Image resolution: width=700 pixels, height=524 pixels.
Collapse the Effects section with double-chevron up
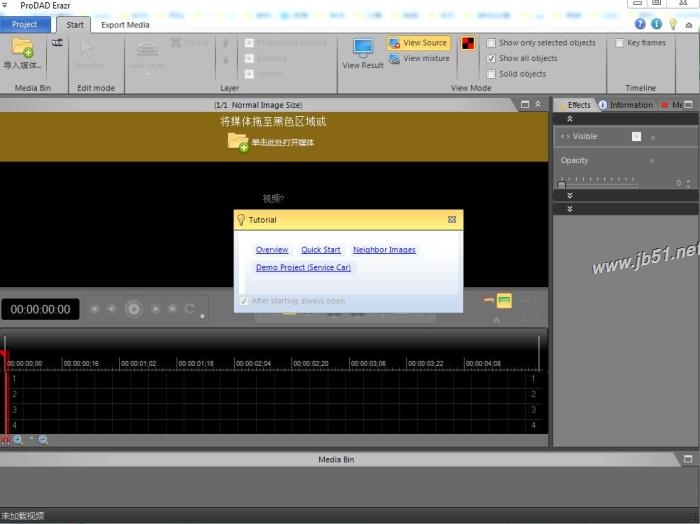point(570,119)
